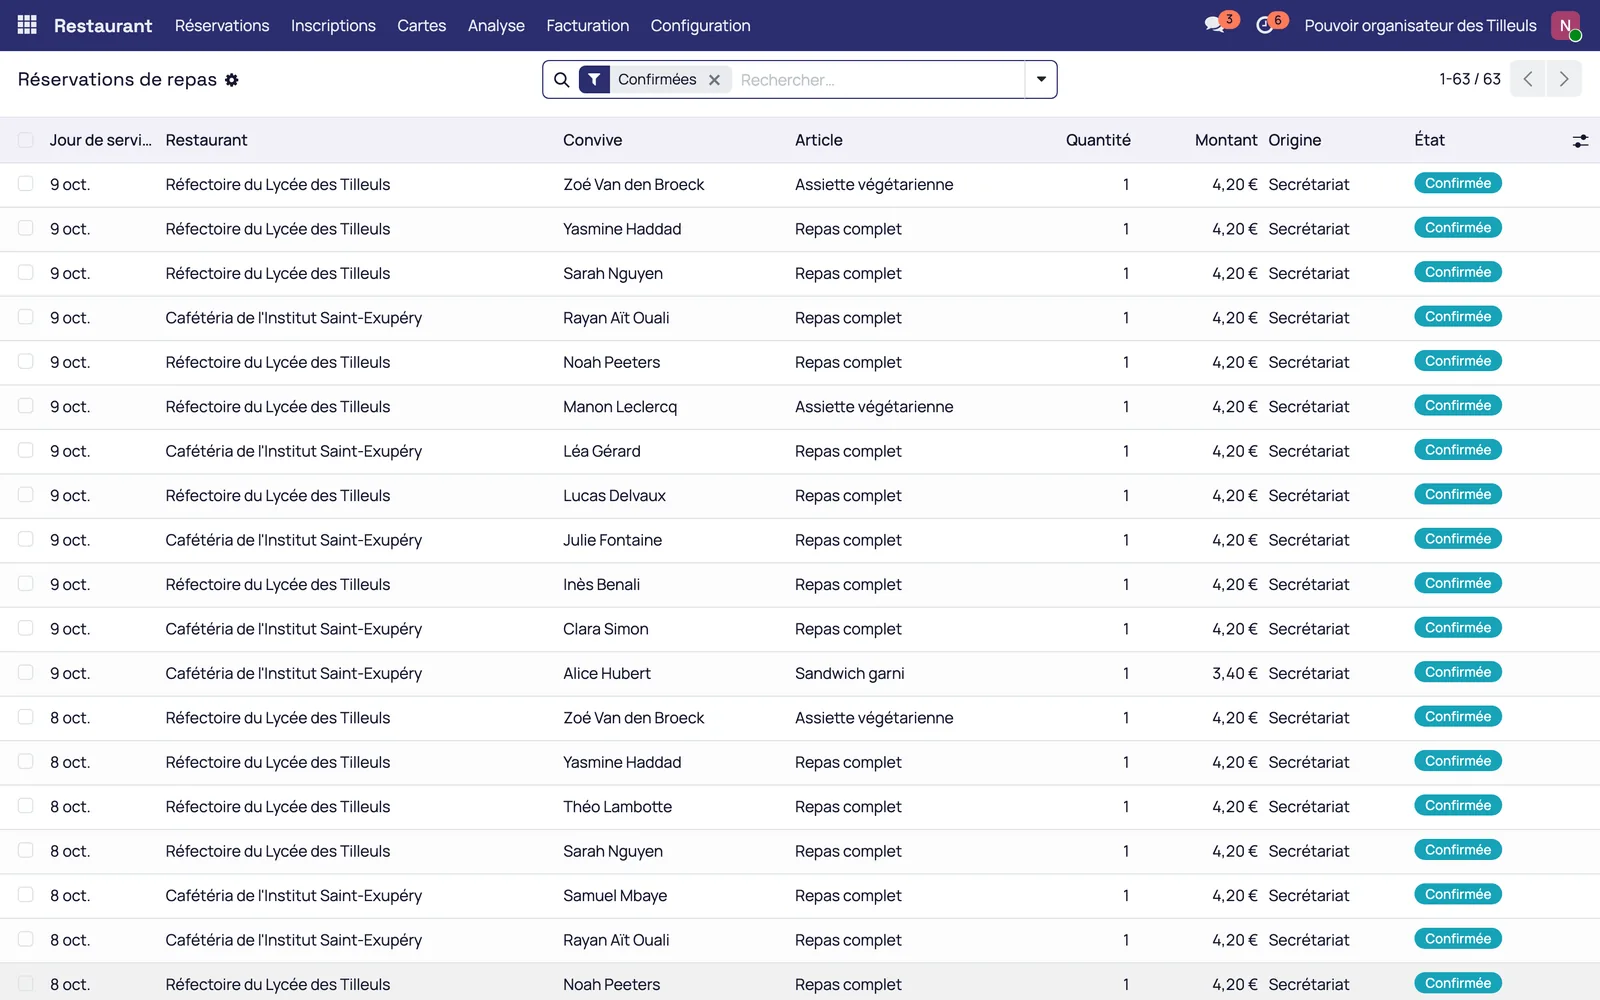
Task: Open Julie Fontaine reservation row
Action: tap(800, 540)
